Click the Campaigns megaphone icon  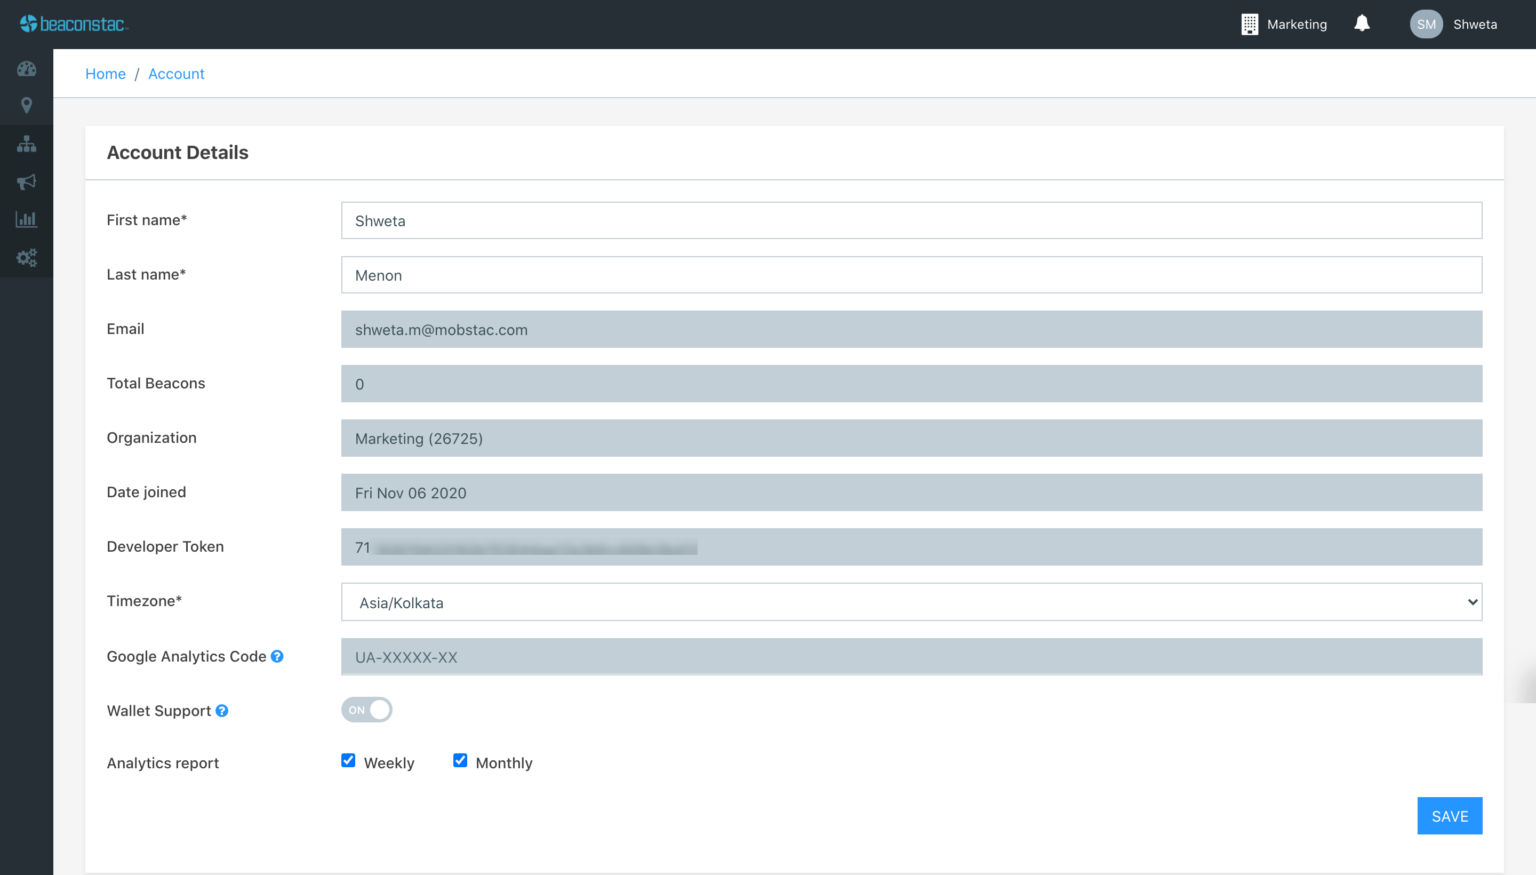tap(26, 181)
